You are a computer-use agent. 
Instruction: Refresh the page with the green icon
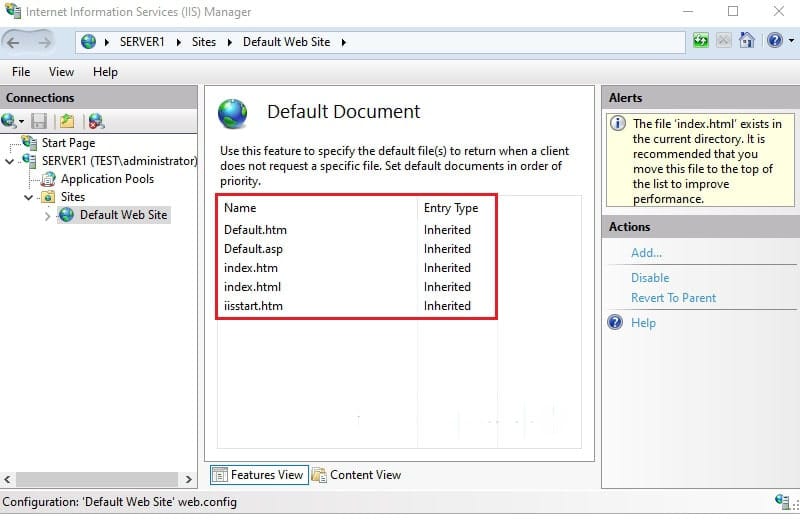pyautogui.click(x=701, y=40)
